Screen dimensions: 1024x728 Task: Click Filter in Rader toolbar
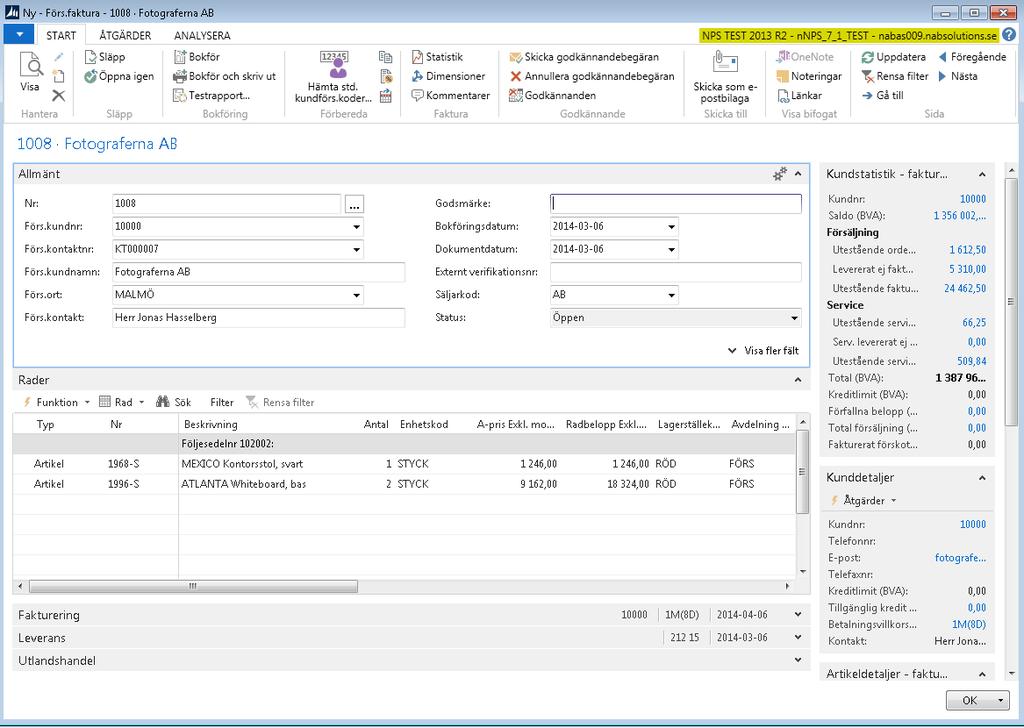pyautogui.click(x=221, y=402)
